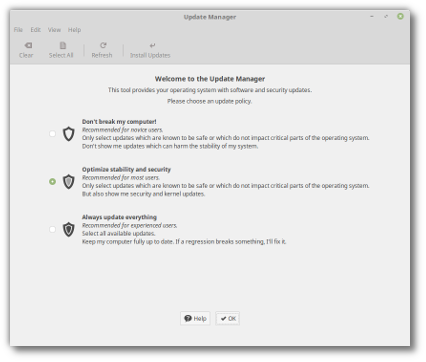Click the shield icon beside Optimize stability and security
The image size is (426, 362).
pos(69,182)
